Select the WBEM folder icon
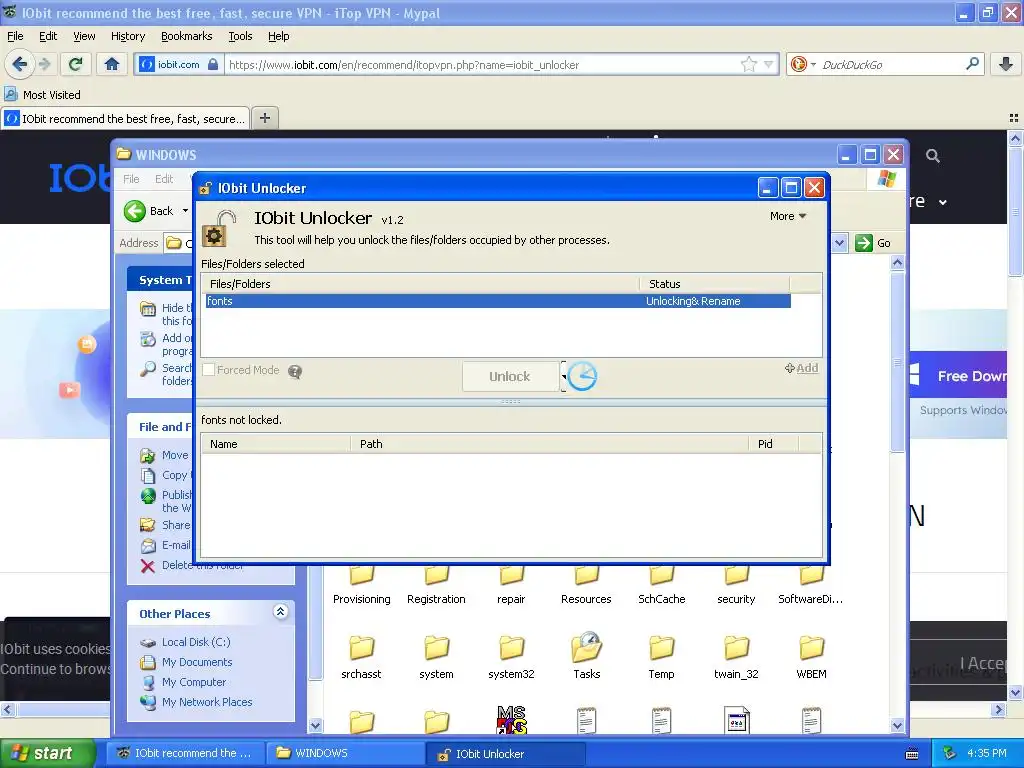Image resolution: width=1024 pixels, height=768 pixels. tap(811, 656)
